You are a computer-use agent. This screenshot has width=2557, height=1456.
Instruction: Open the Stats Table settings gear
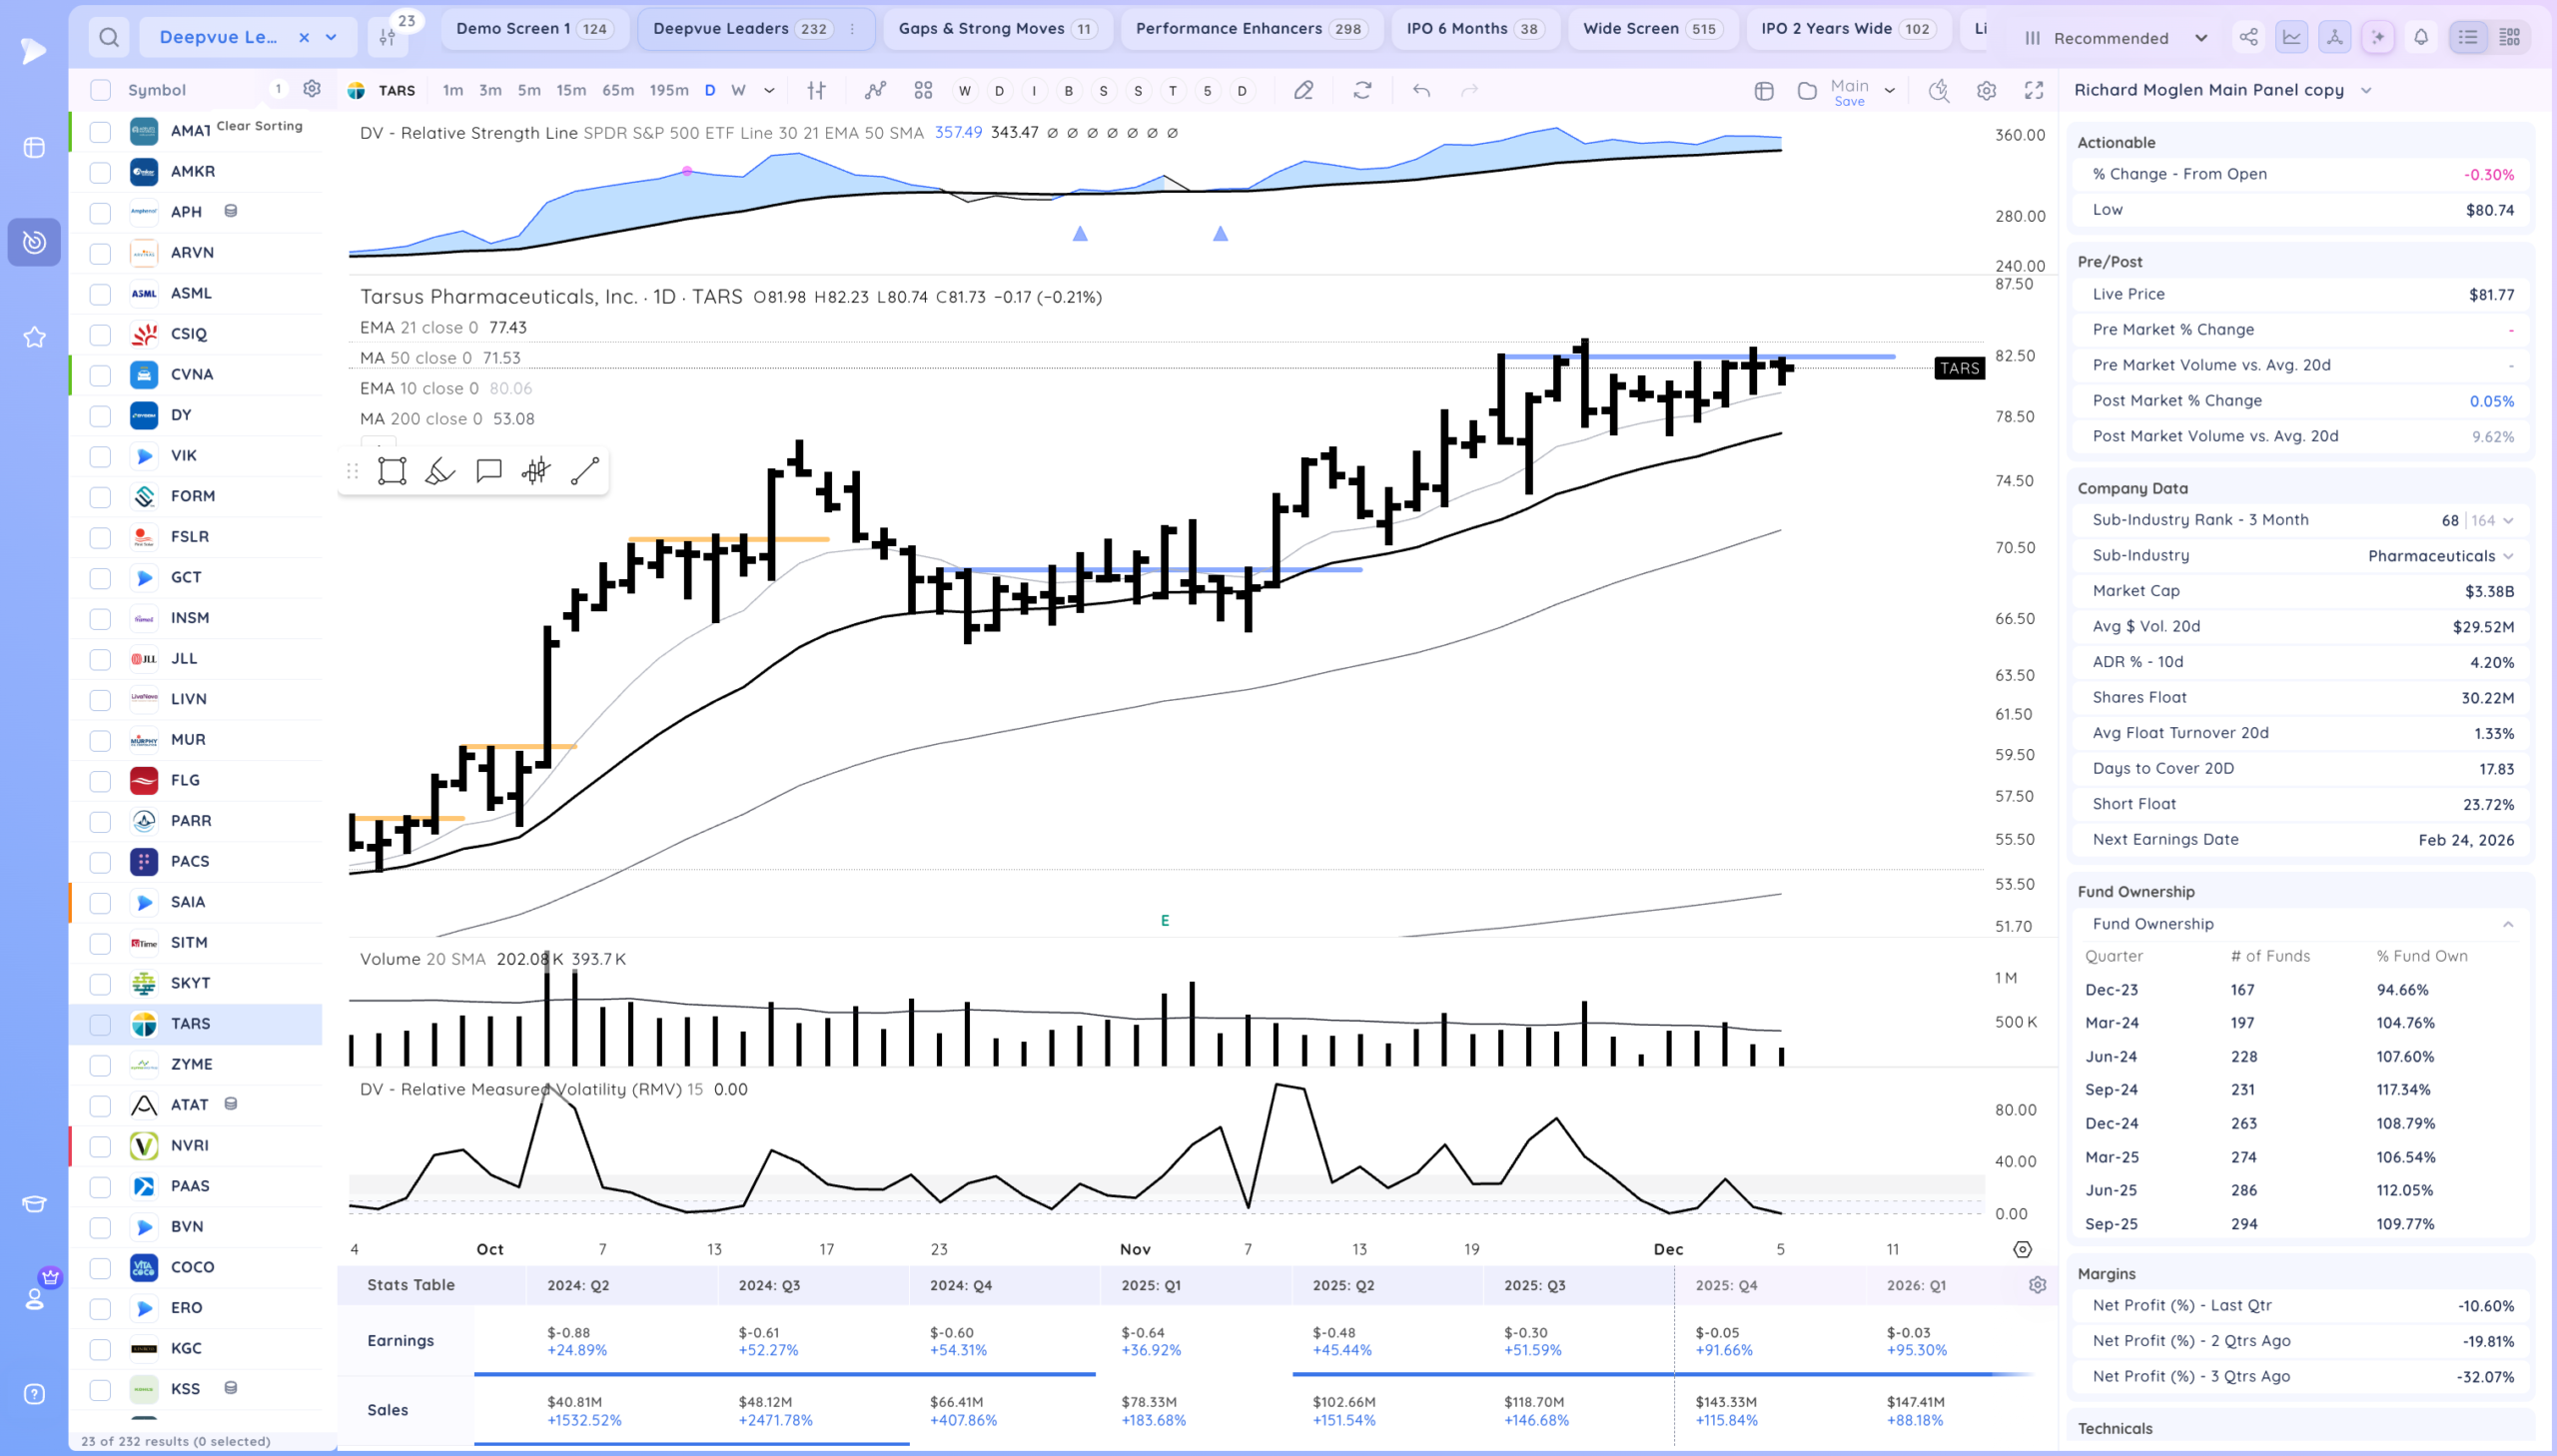point(2037,1285)
